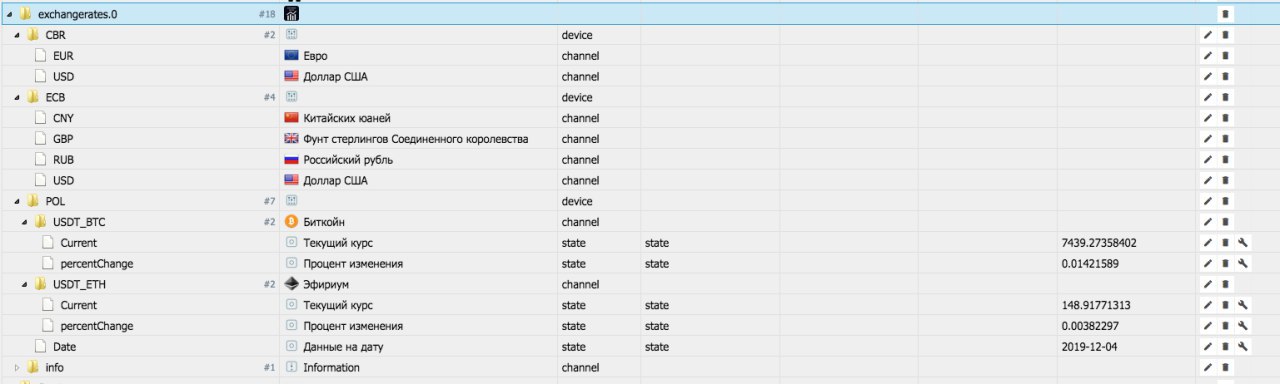
Task: Click the Bitcoin logo icon
Action: point(292,222)
